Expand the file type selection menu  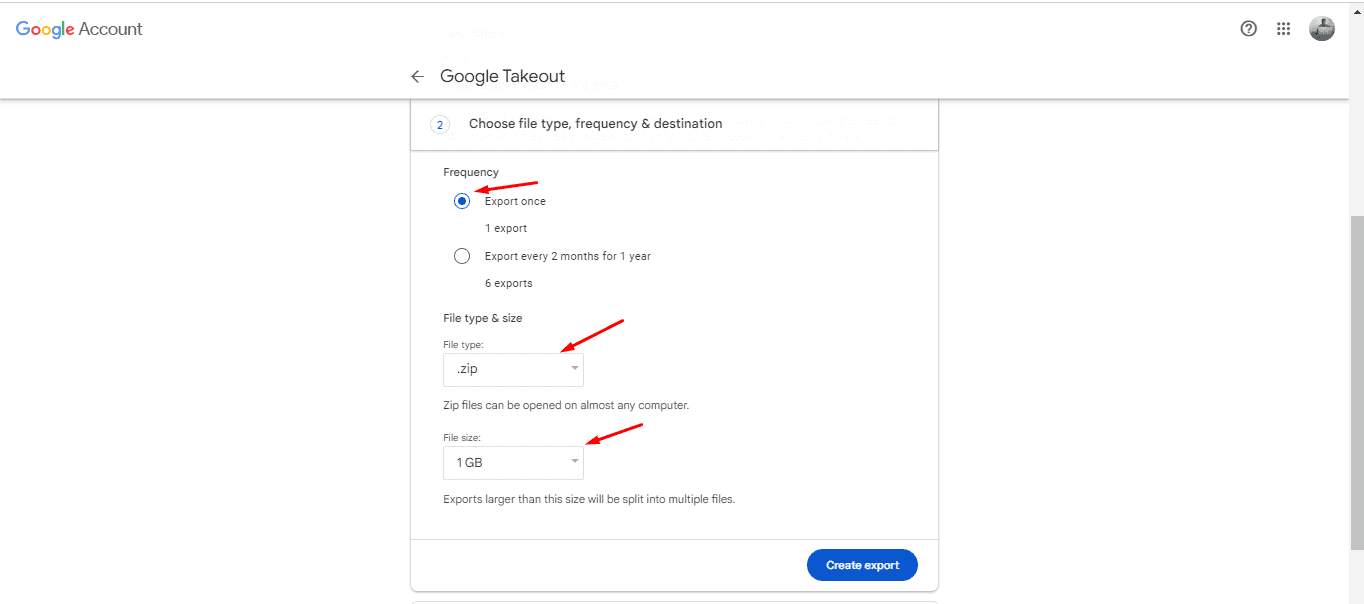click(x=576, y=369)
